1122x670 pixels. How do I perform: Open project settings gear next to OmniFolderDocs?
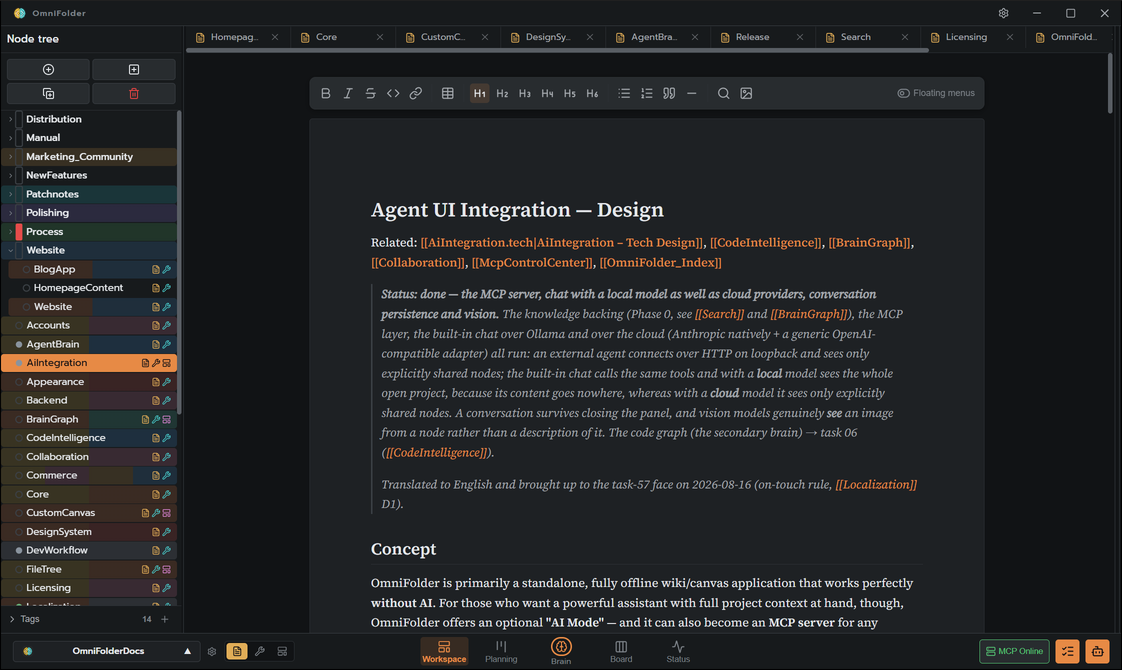(212, 651)
